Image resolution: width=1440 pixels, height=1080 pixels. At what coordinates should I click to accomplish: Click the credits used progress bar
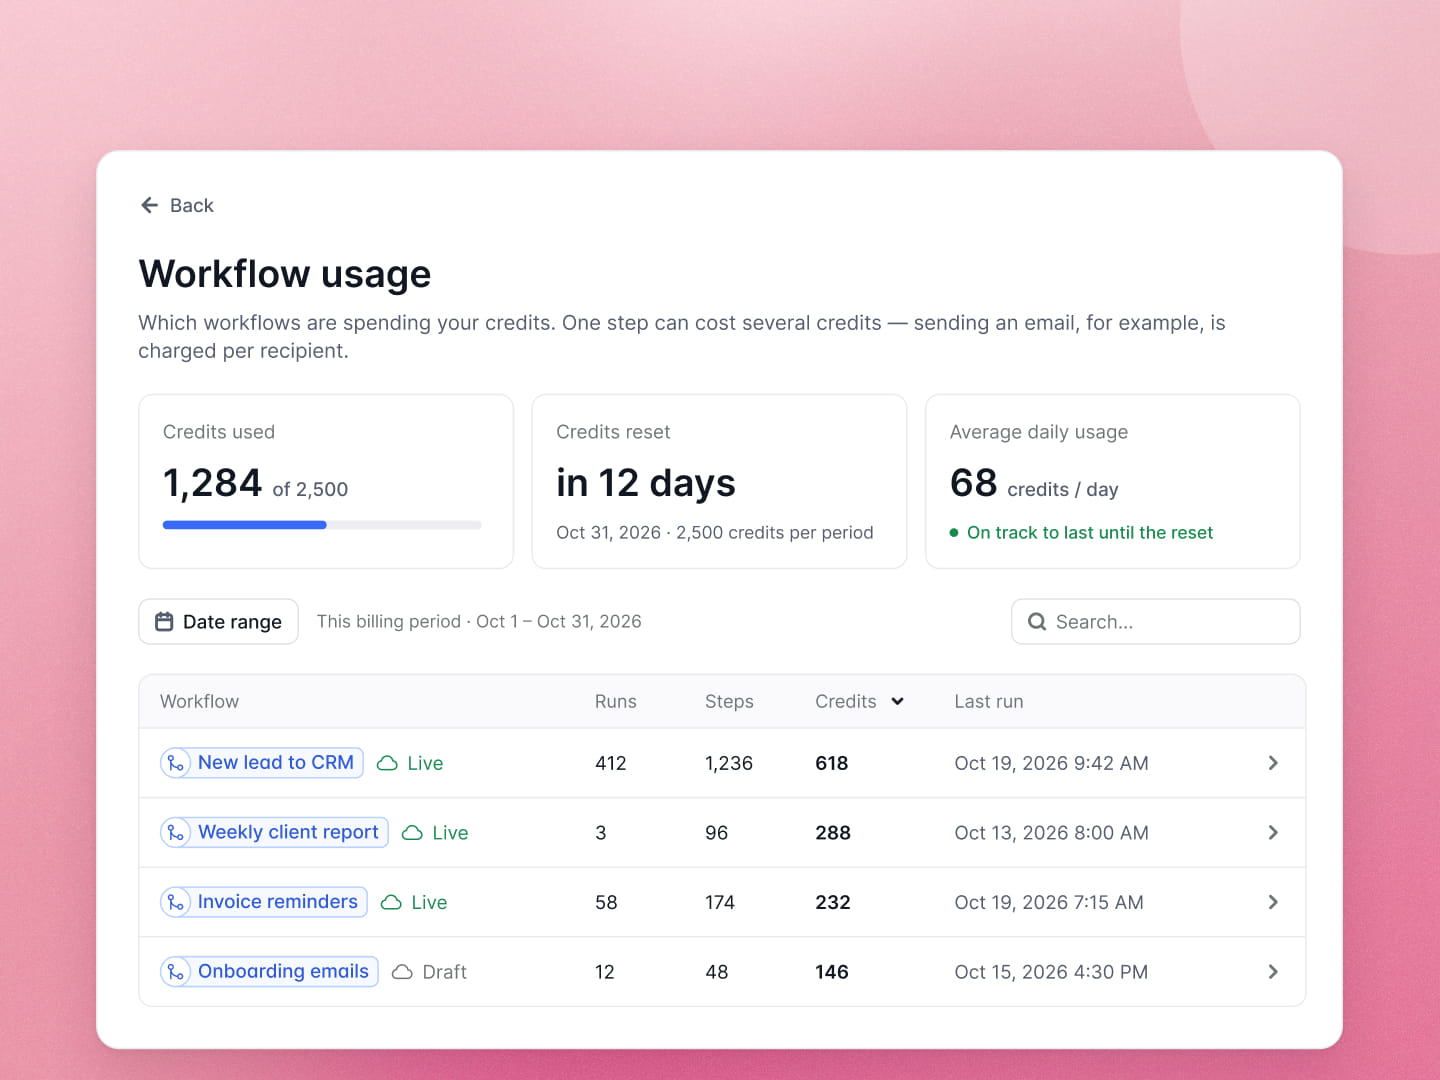[x=322, y=525]
